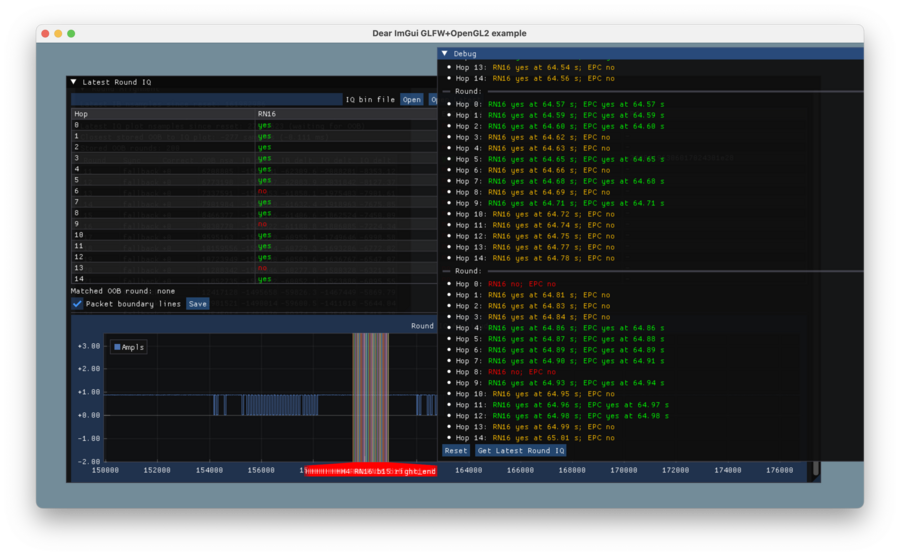Click Debug line 'EPC yes at 64.91 s'

[623, 361]
